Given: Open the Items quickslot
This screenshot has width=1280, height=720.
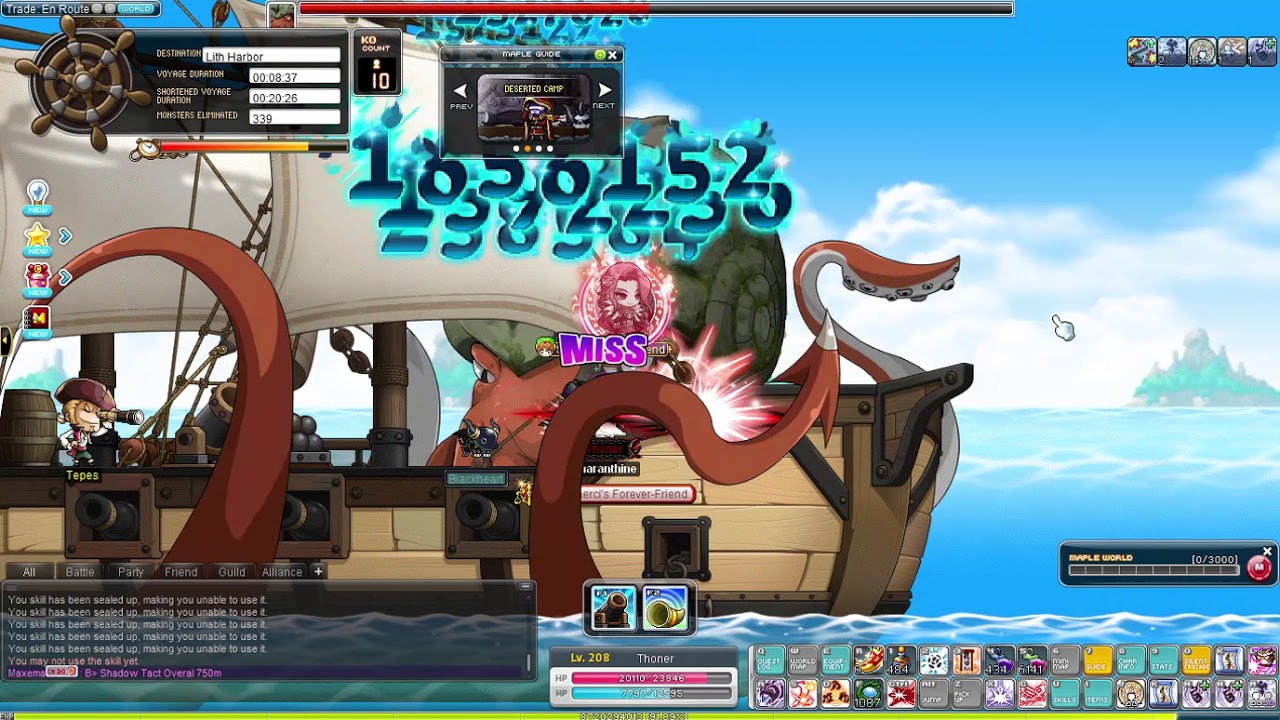Looking at the screenshot, I should click(1098, 693).
